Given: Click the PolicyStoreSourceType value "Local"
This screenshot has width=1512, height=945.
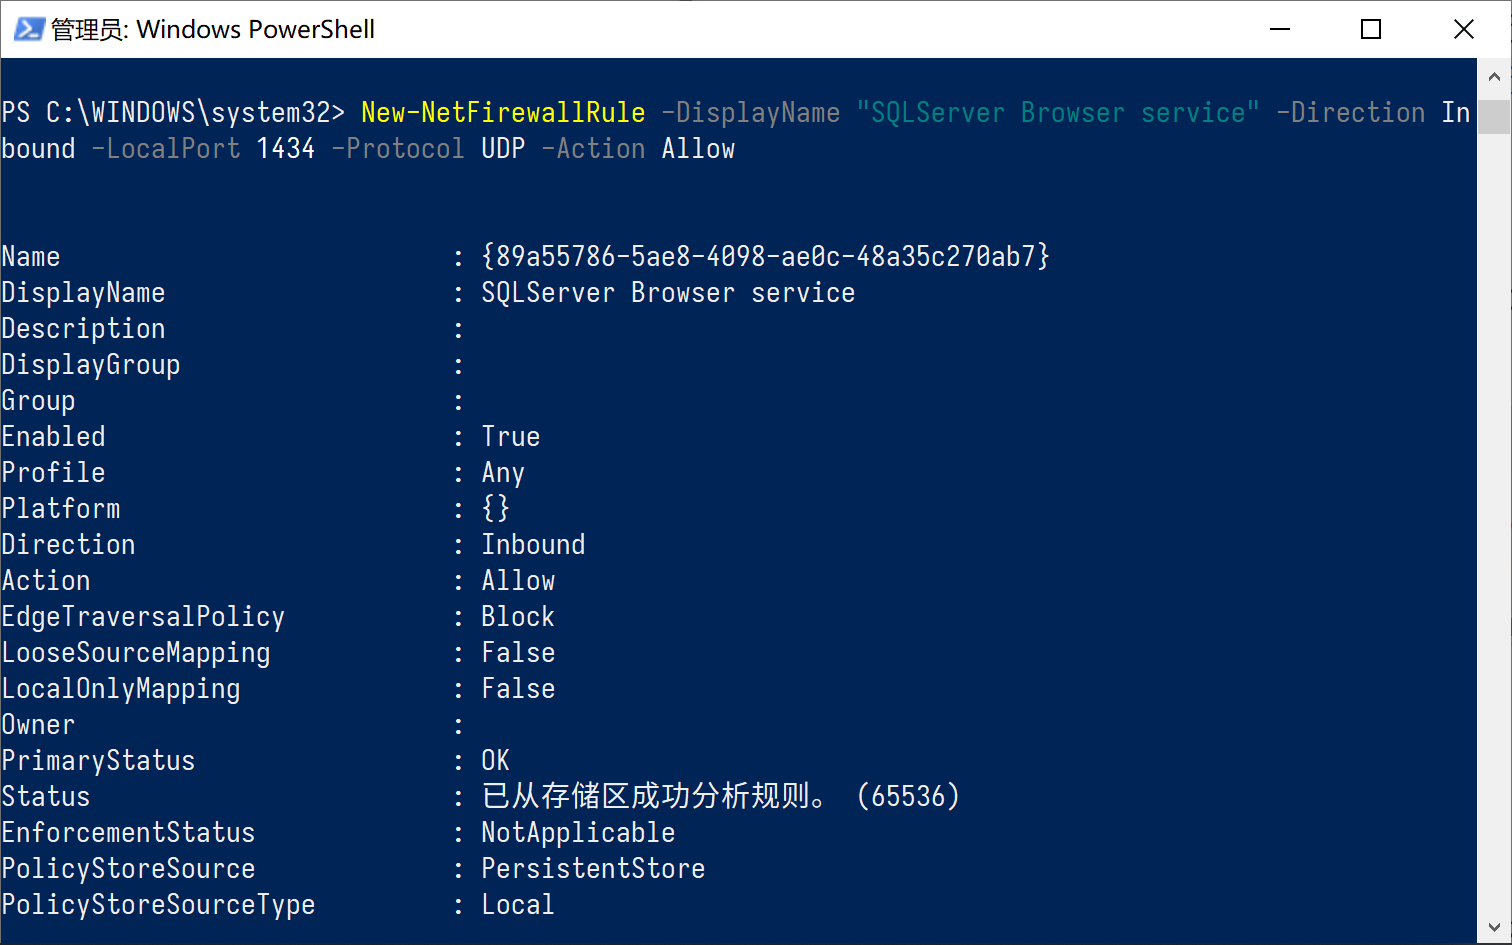Looking at the screenshot, I should [517, 904].
